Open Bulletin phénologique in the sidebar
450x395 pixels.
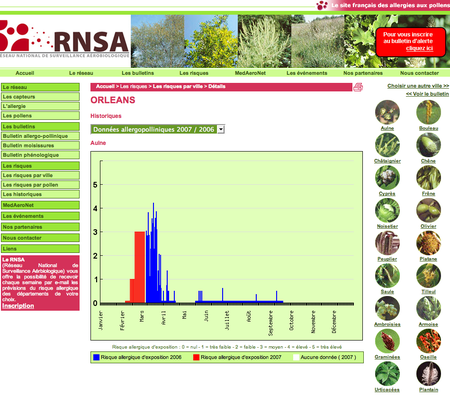40,155
